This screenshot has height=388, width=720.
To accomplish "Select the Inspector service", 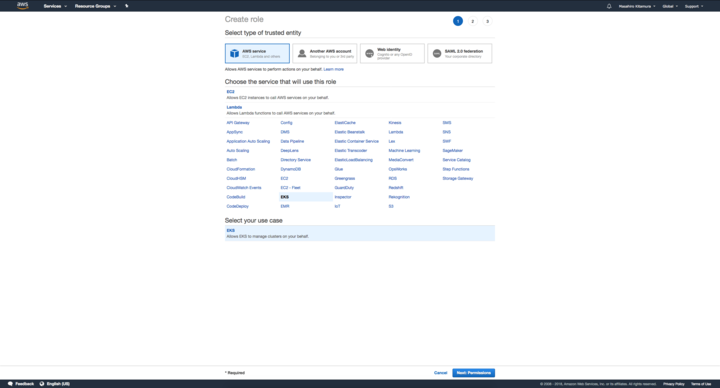I will click(x=343, y=197).
